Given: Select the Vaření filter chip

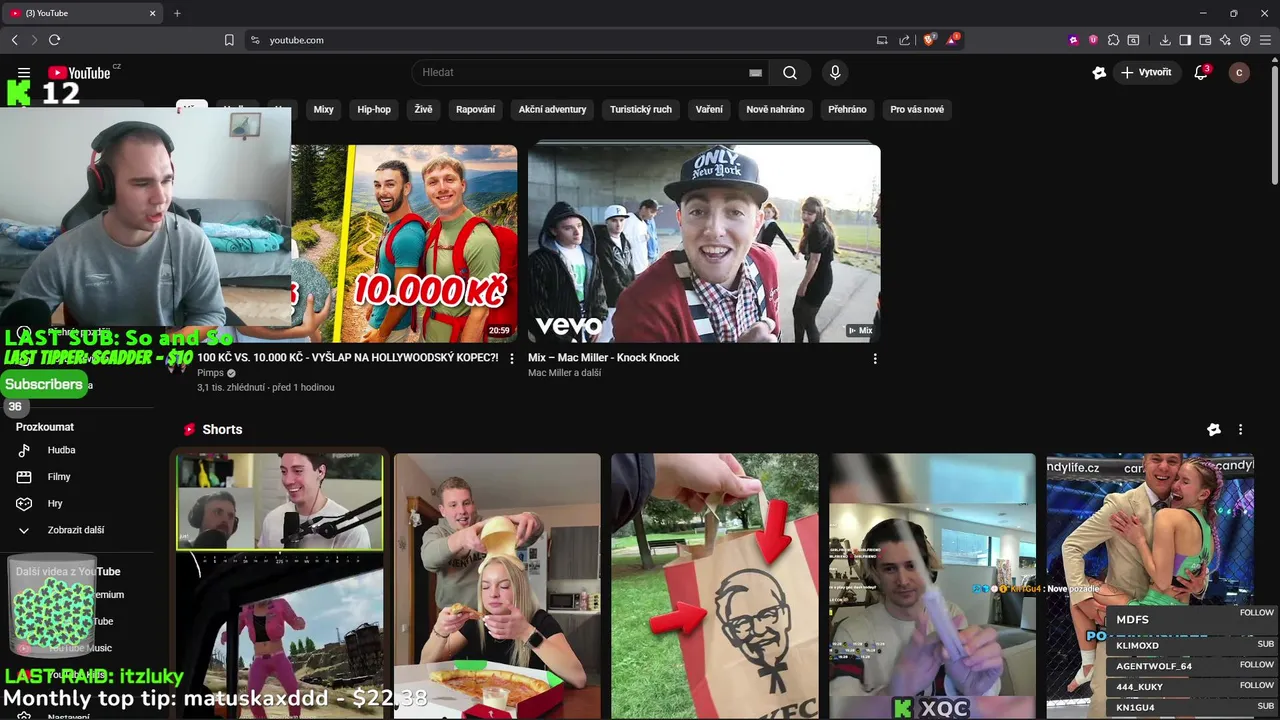Looking at the screenshot, I should pos(709,109).
